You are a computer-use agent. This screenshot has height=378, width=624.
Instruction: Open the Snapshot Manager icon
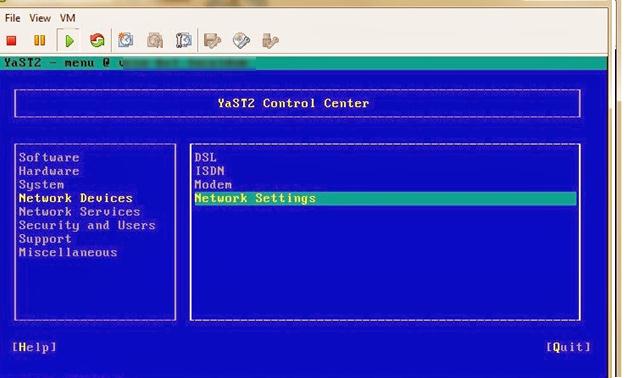coord(183,40)
